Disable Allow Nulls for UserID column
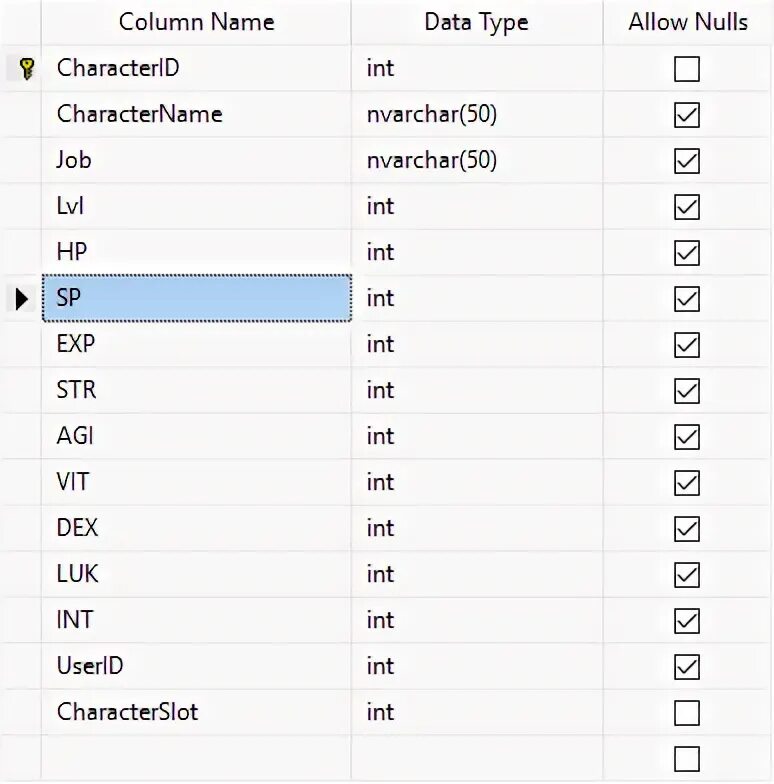 coord(687,667)
